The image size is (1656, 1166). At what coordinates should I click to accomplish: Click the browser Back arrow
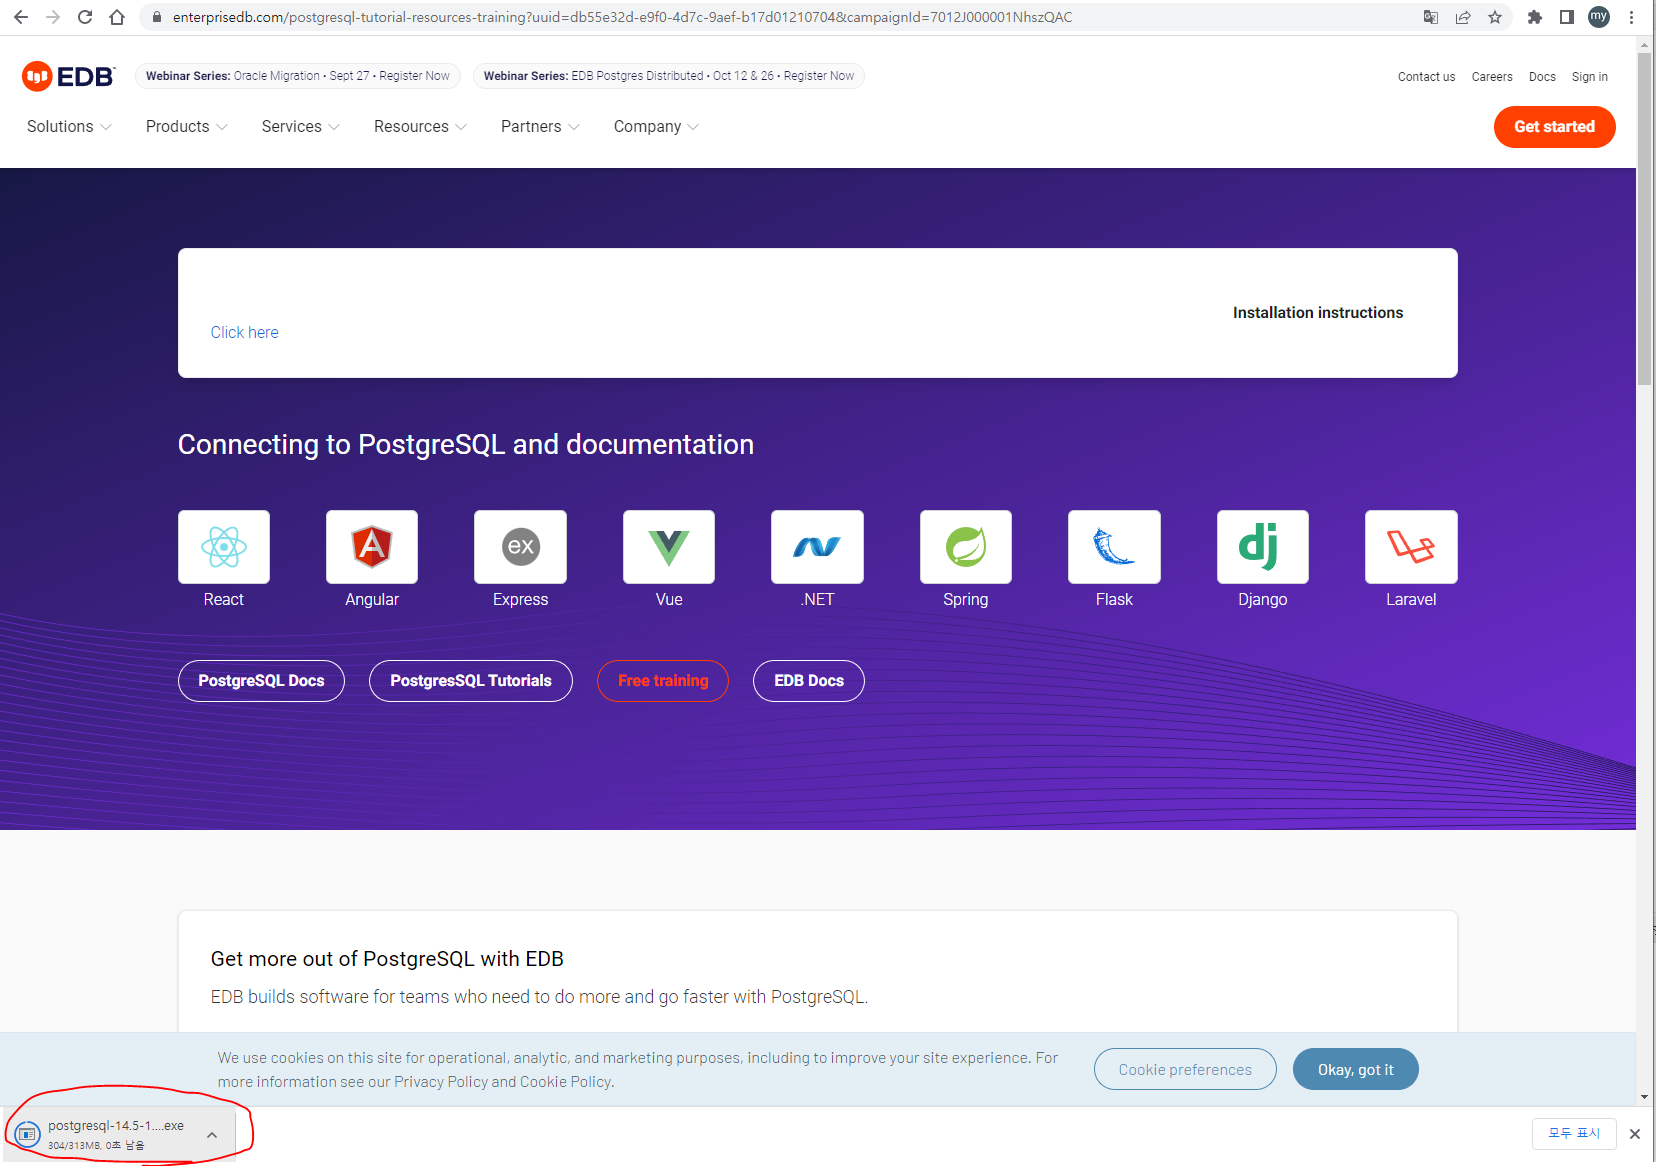click(21, 17)
